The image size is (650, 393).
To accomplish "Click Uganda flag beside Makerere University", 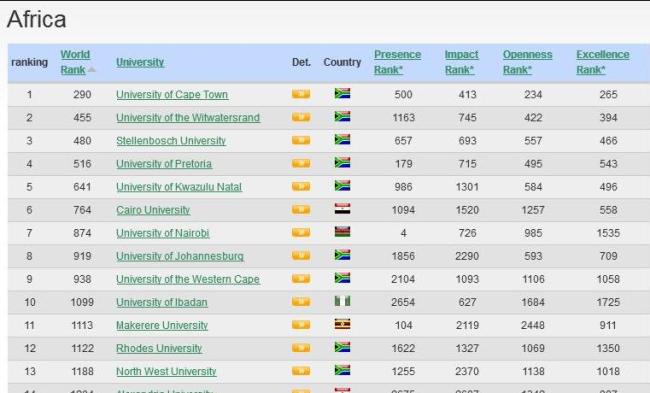I will tap(342, 324).
